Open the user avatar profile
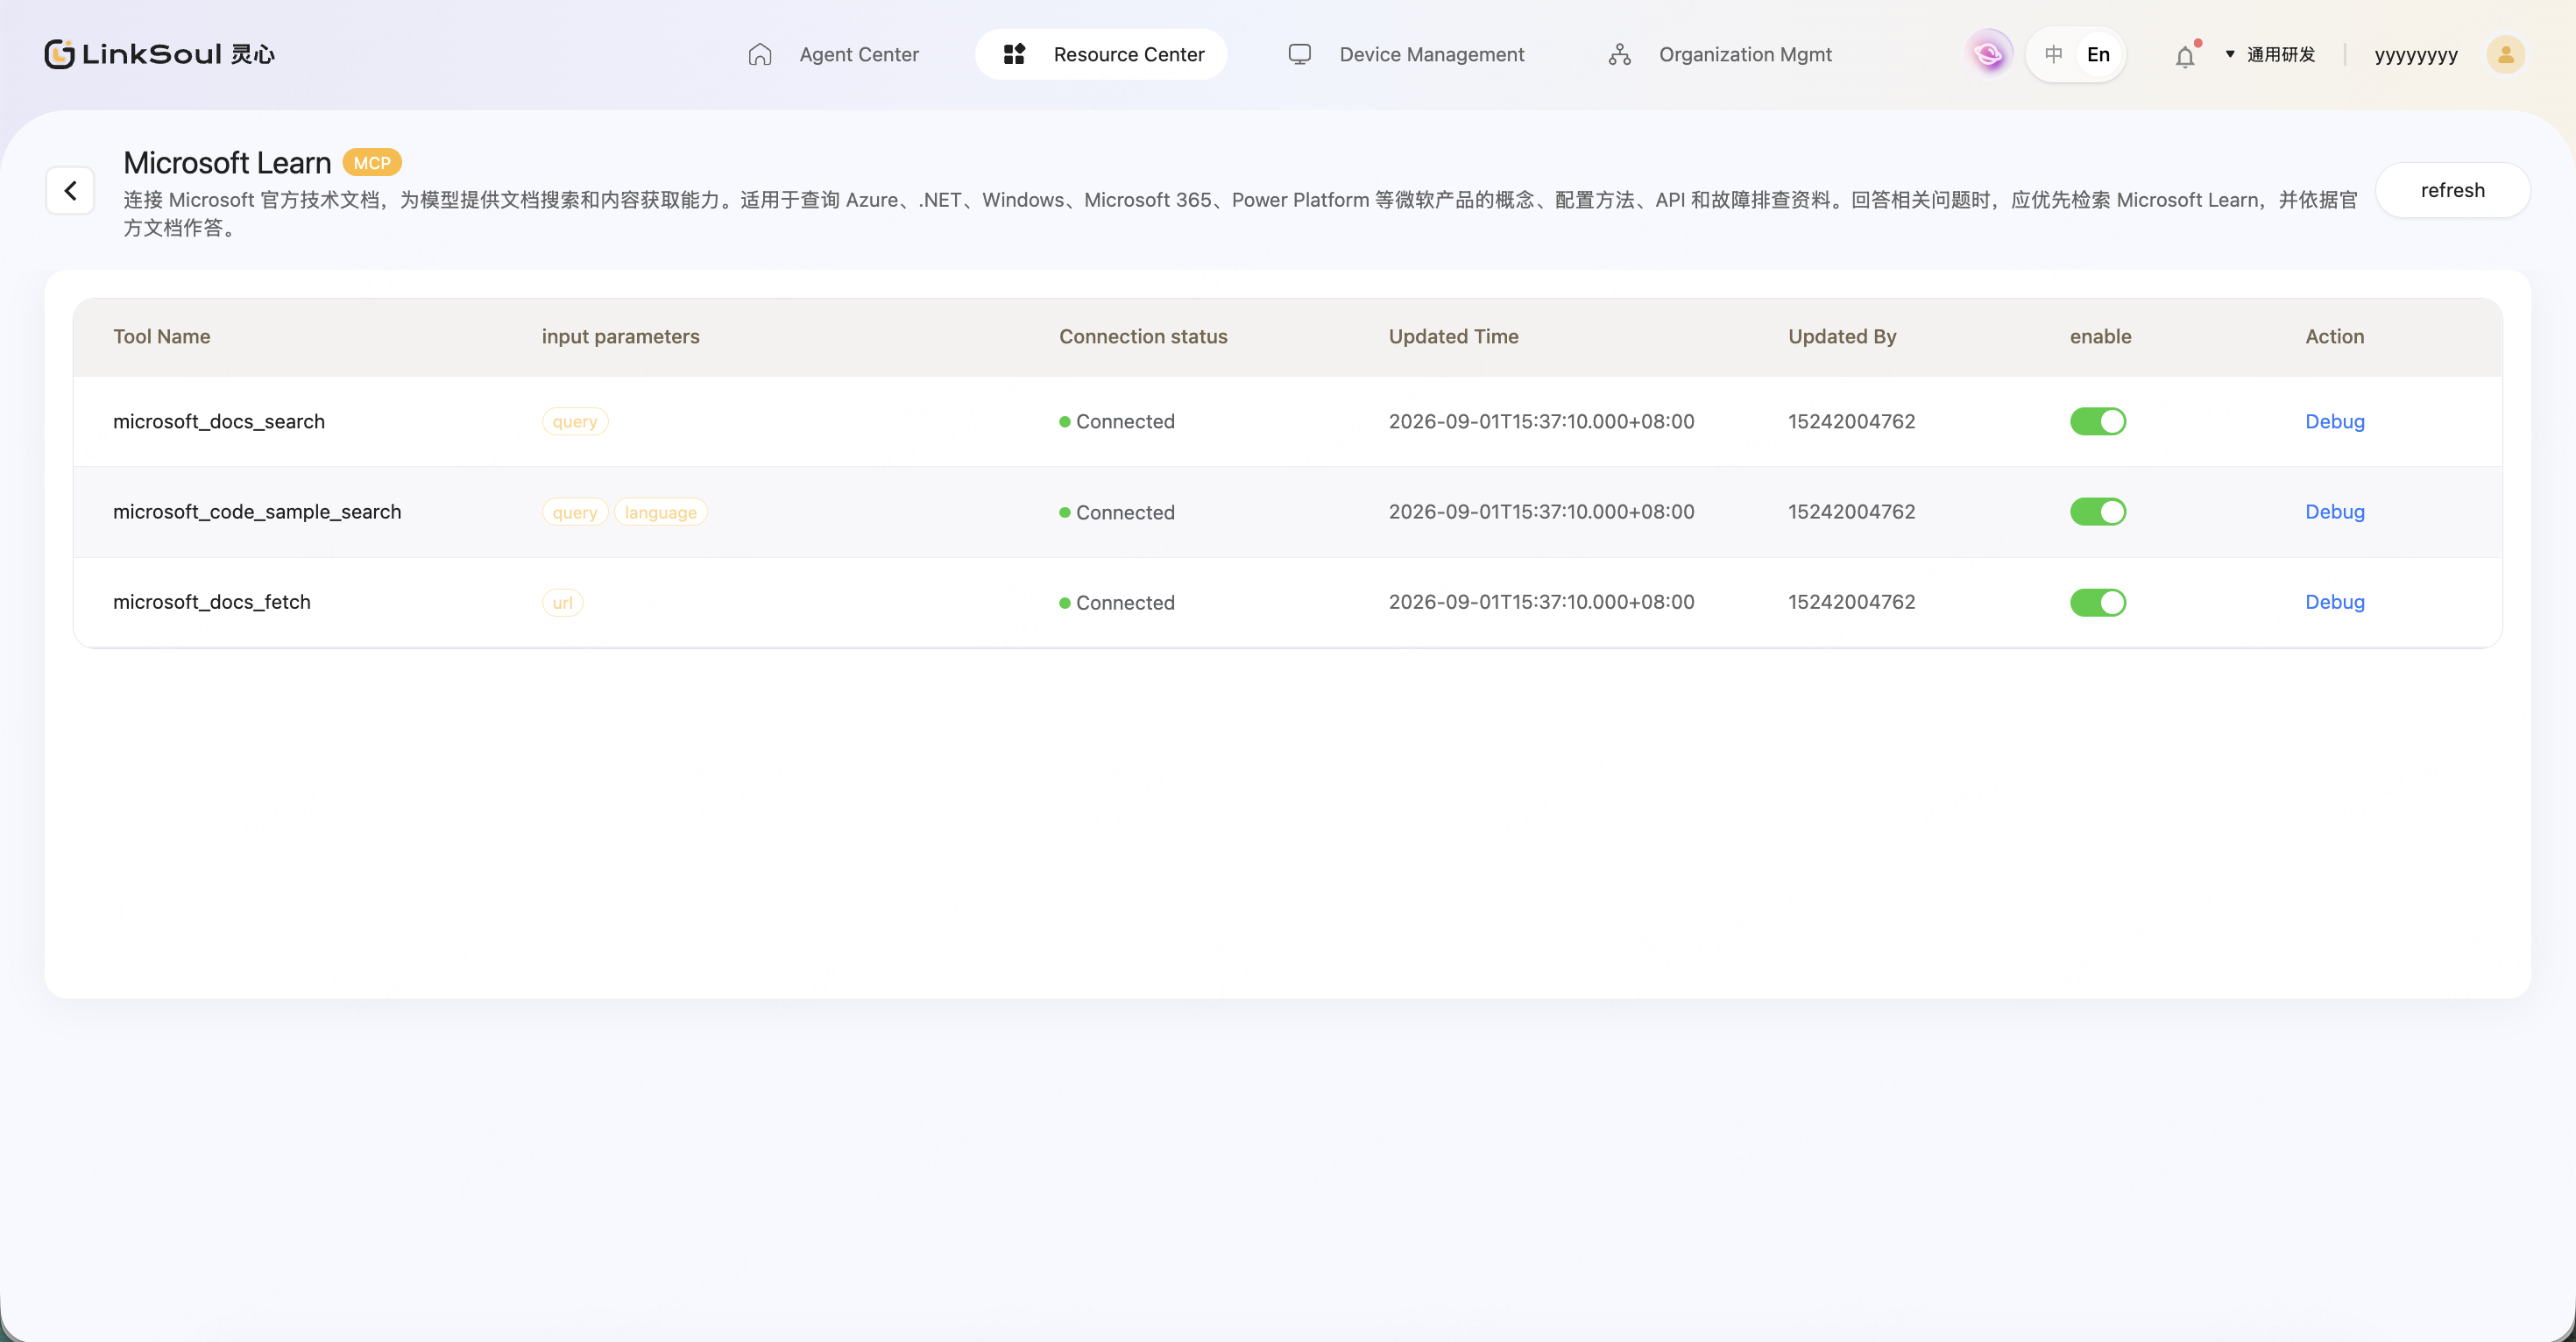Viewport: 2576px width, 1342px height. [2505, 54]
